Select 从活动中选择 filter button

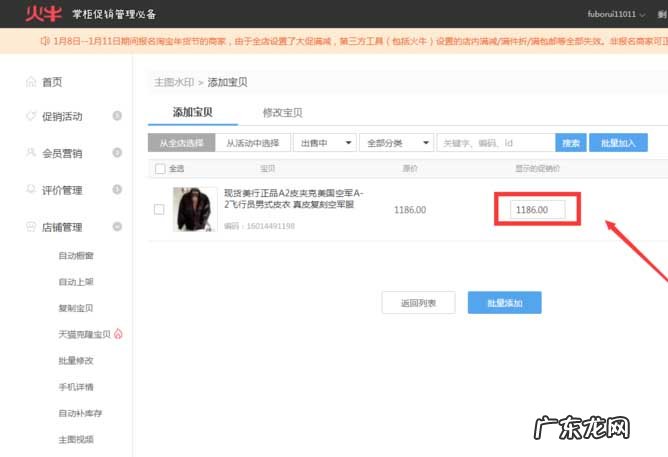[x=253, y=143]
